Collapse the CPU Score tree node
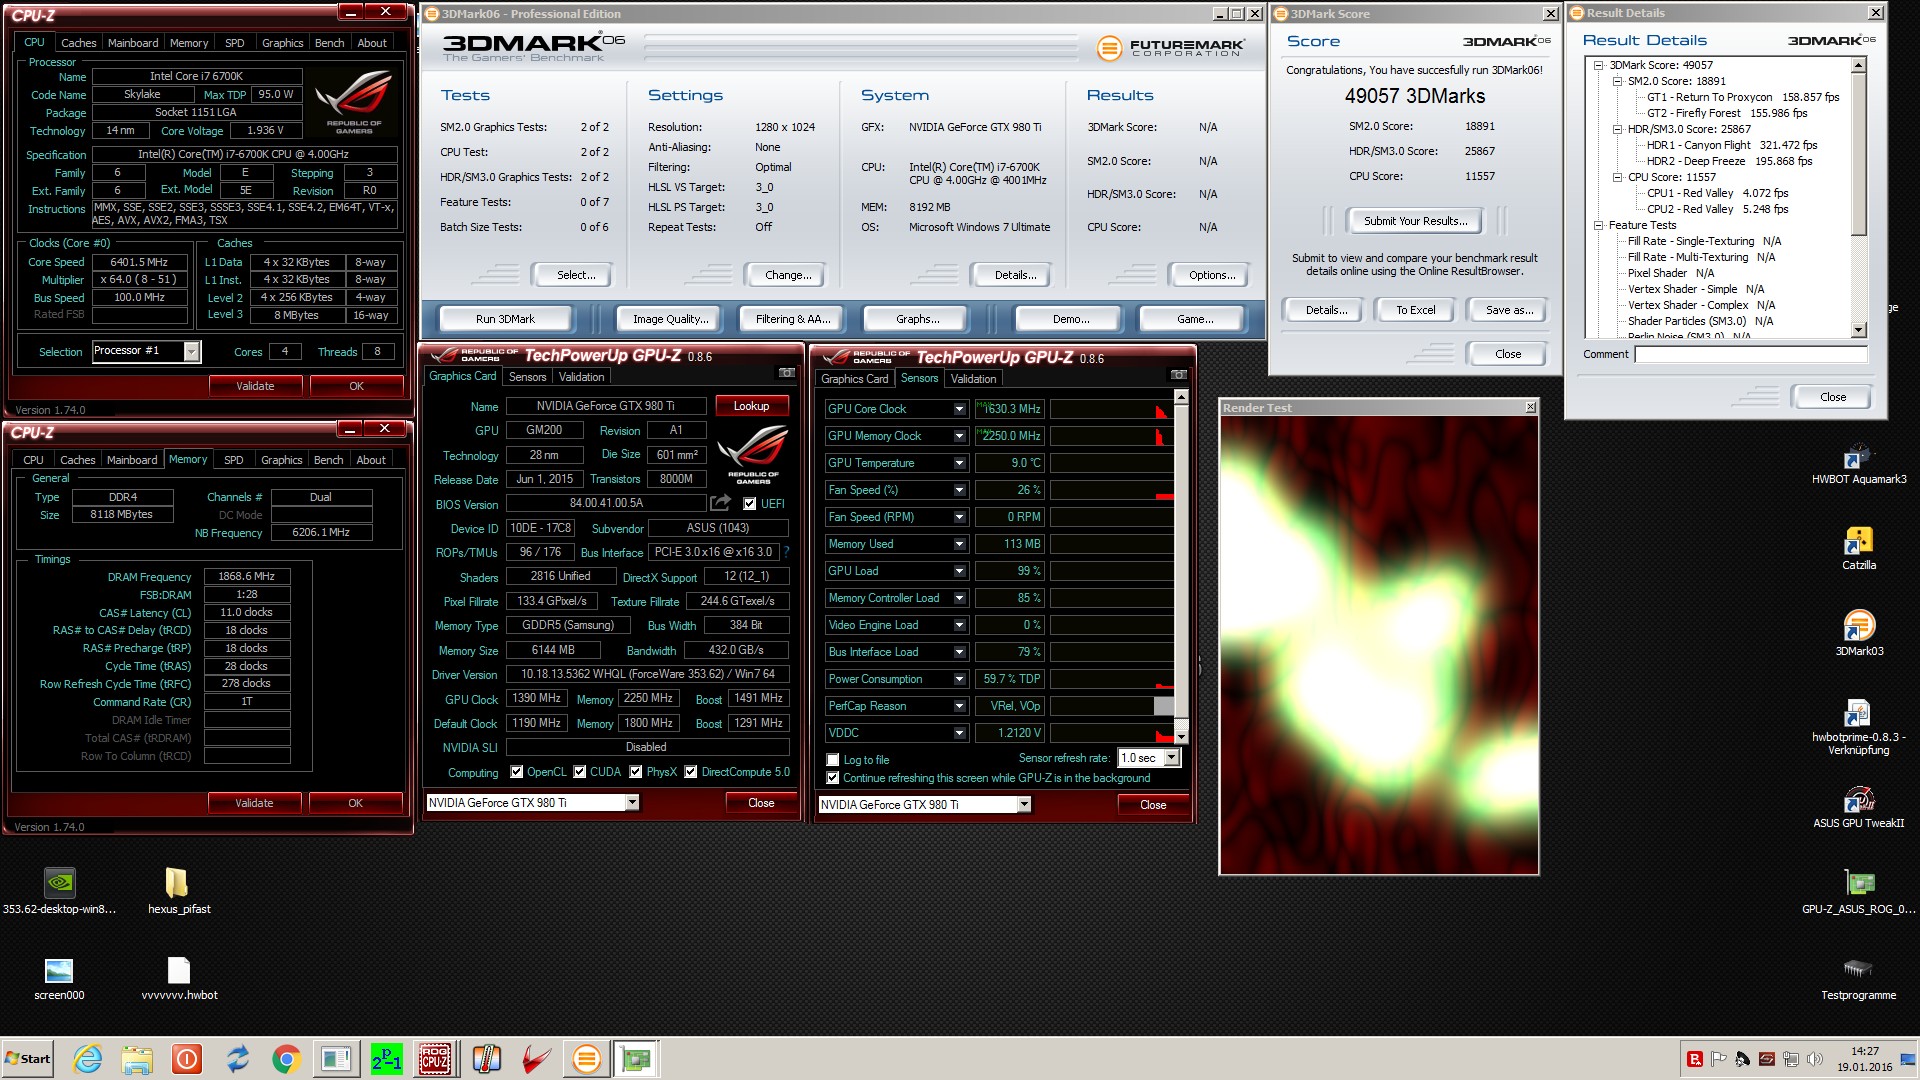 (x=1617, y=177)
